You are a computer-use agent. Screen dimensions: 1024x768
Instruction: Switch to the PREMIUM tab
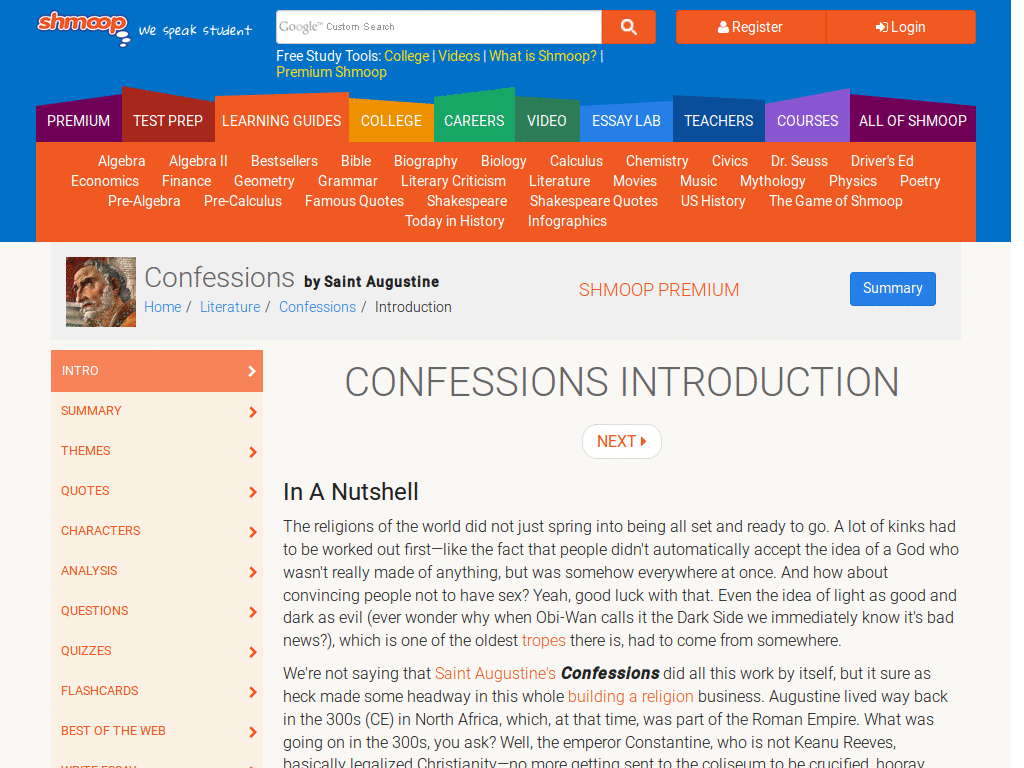pos(78,121)
